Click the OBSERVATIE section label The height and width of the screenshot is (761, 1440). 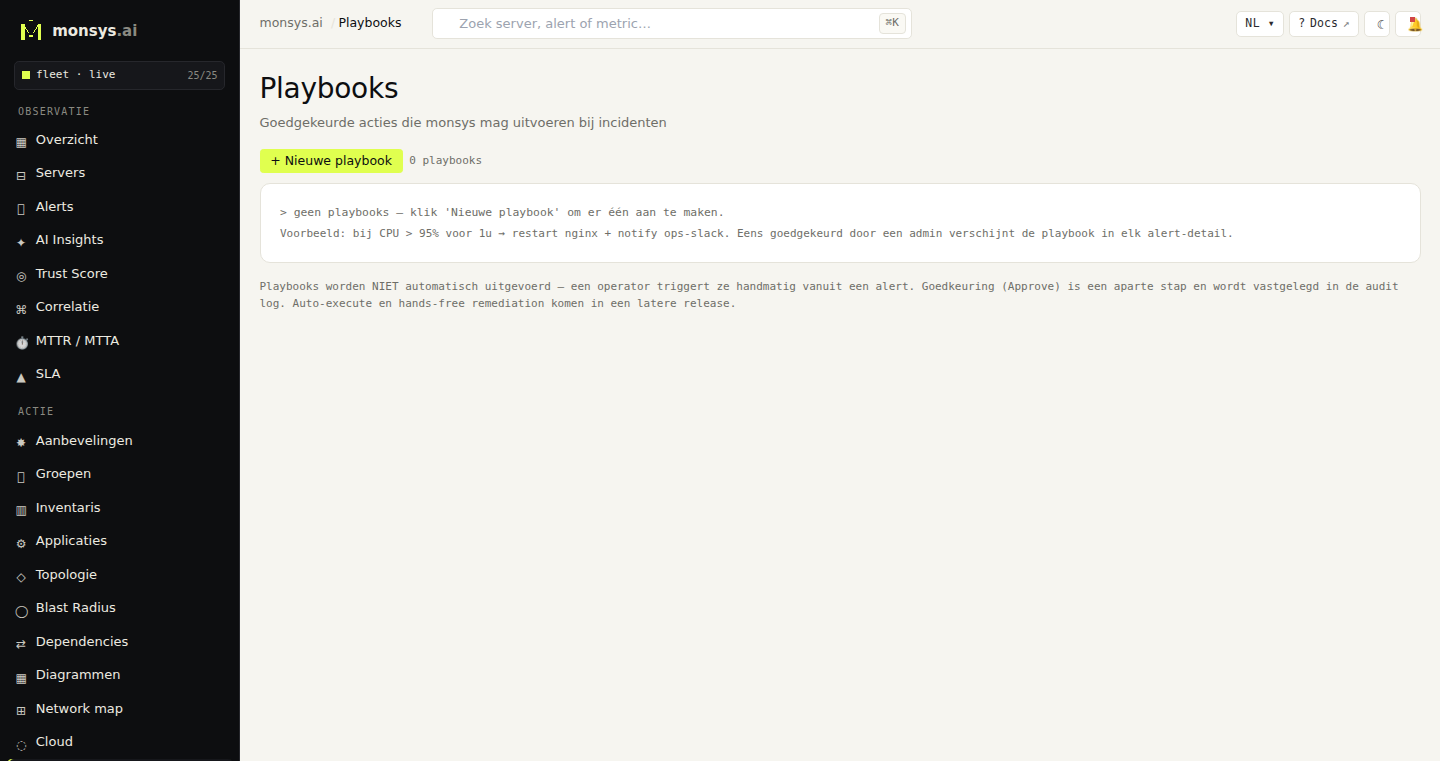[x=54, y=111]
